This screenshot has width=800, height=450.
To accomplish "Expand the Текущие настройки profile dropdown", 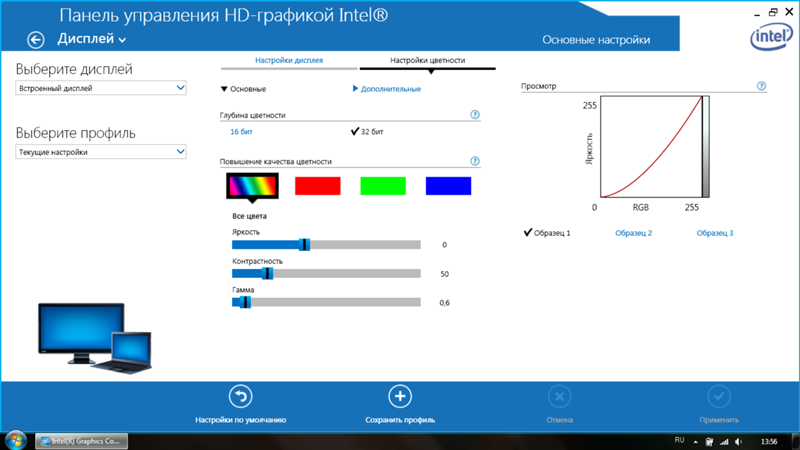I will coord(101,152).
